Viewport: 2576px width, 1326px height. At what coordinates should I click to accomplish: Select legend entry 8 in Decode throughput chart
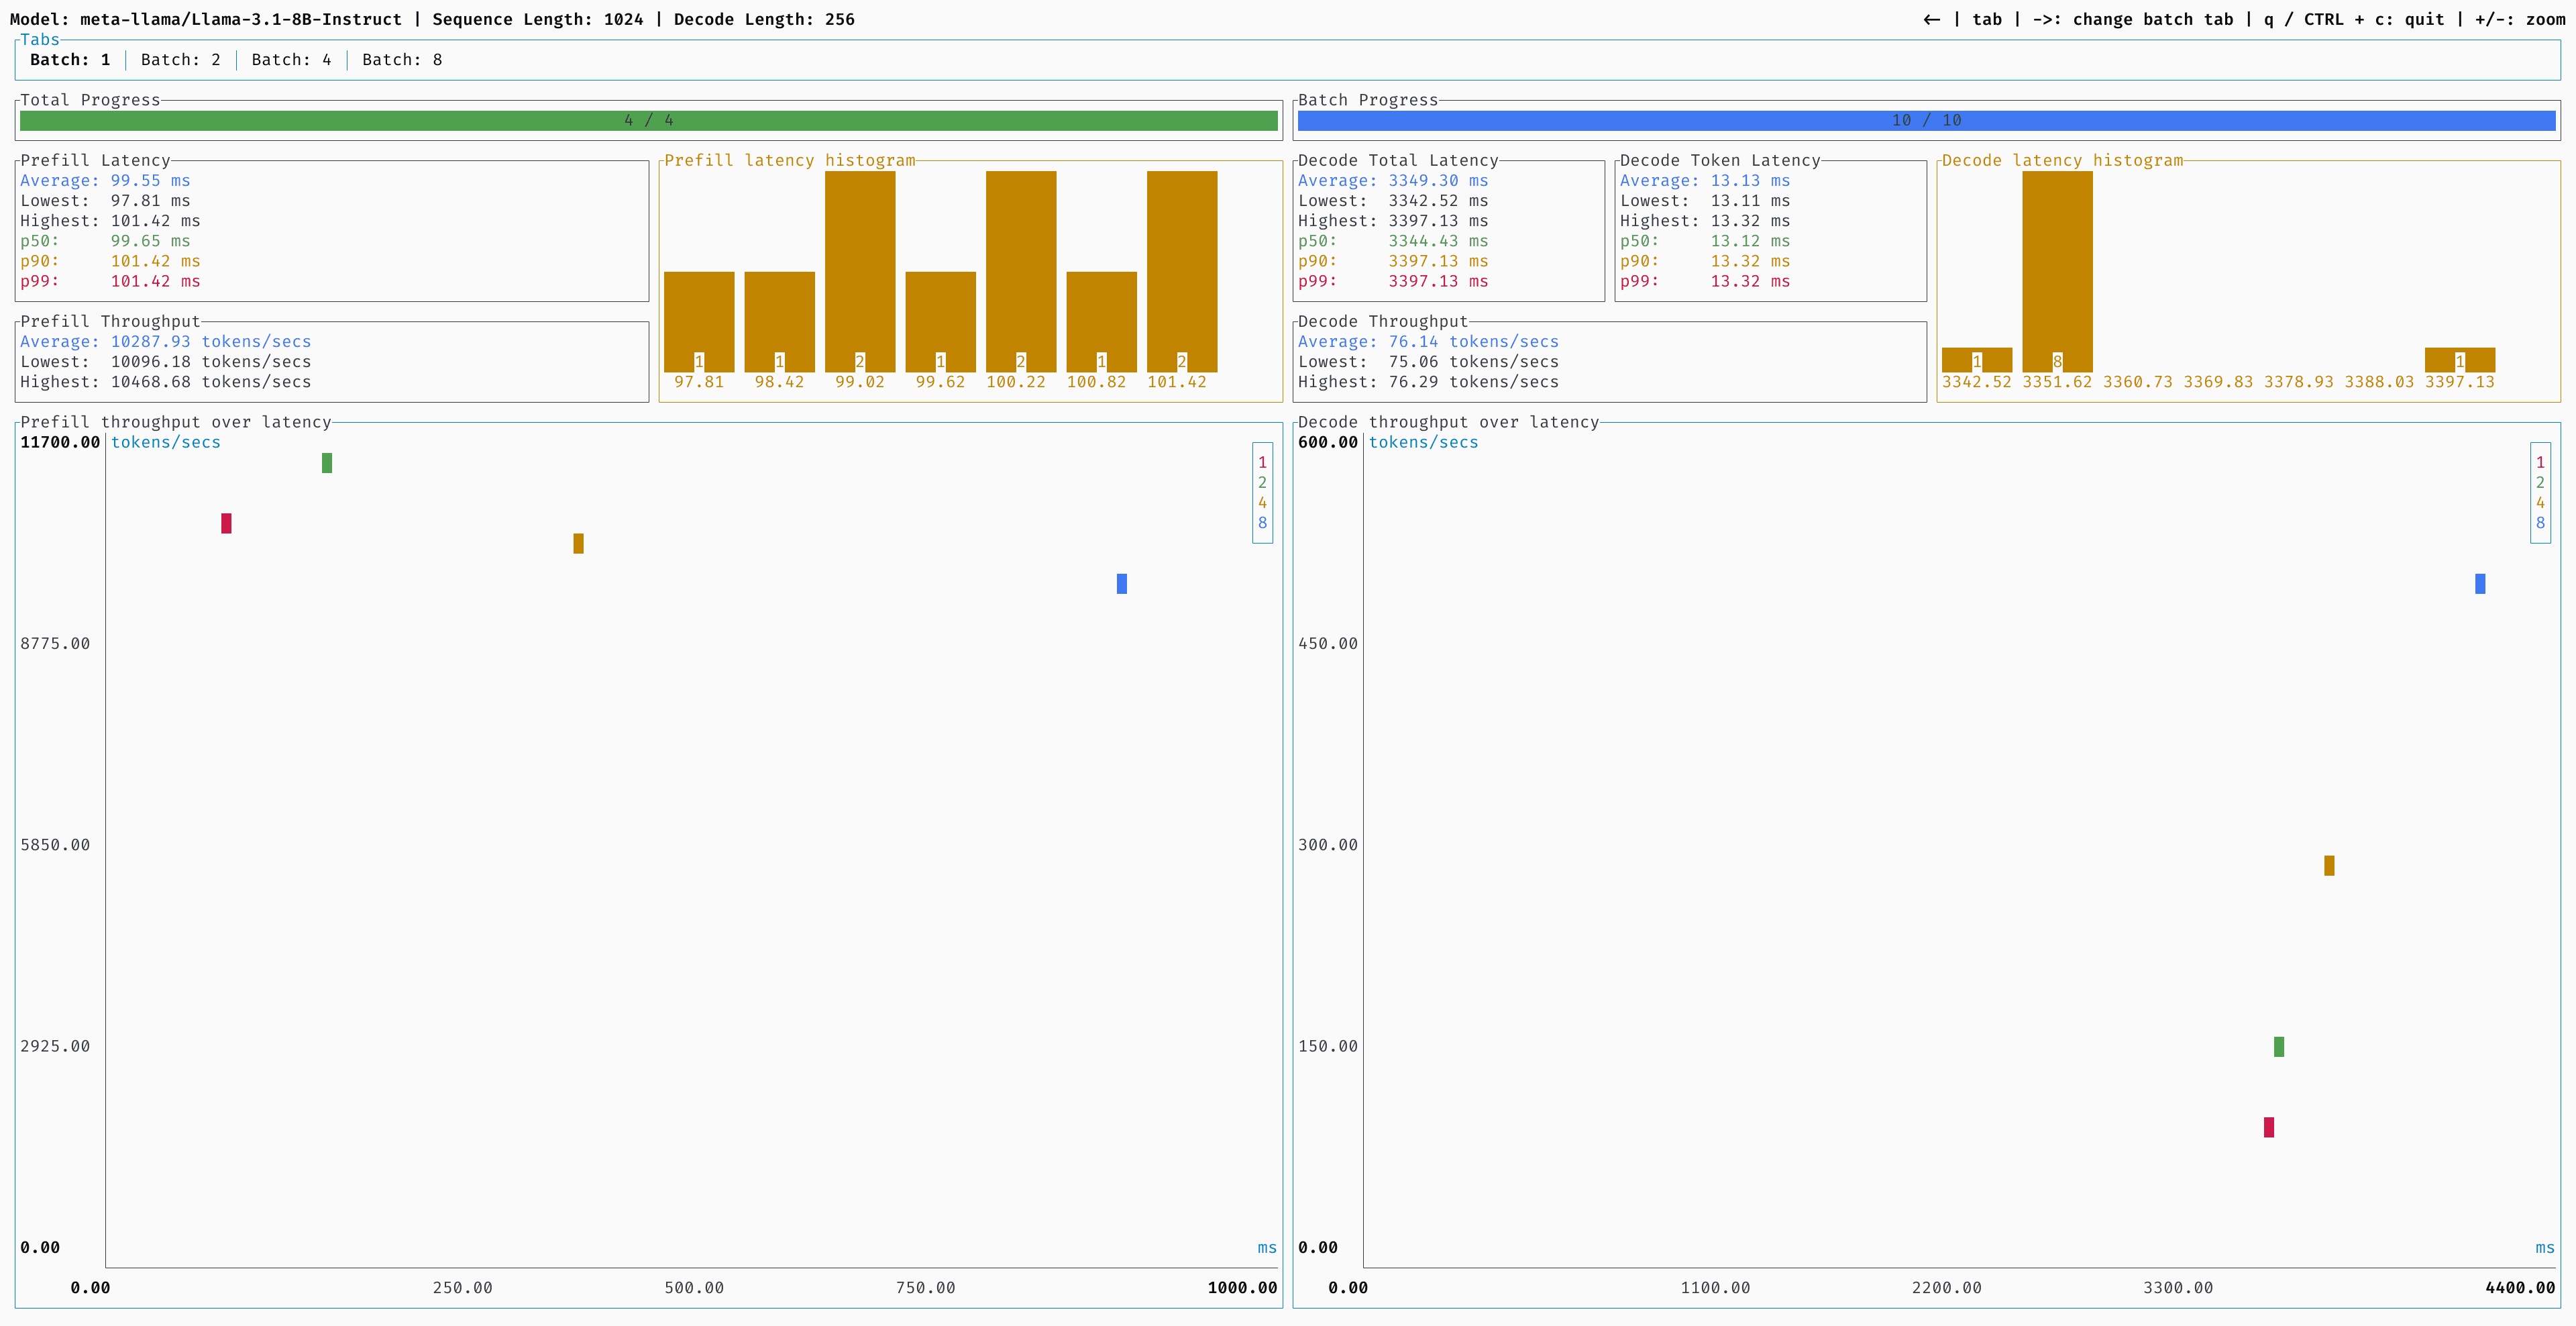2540,523
